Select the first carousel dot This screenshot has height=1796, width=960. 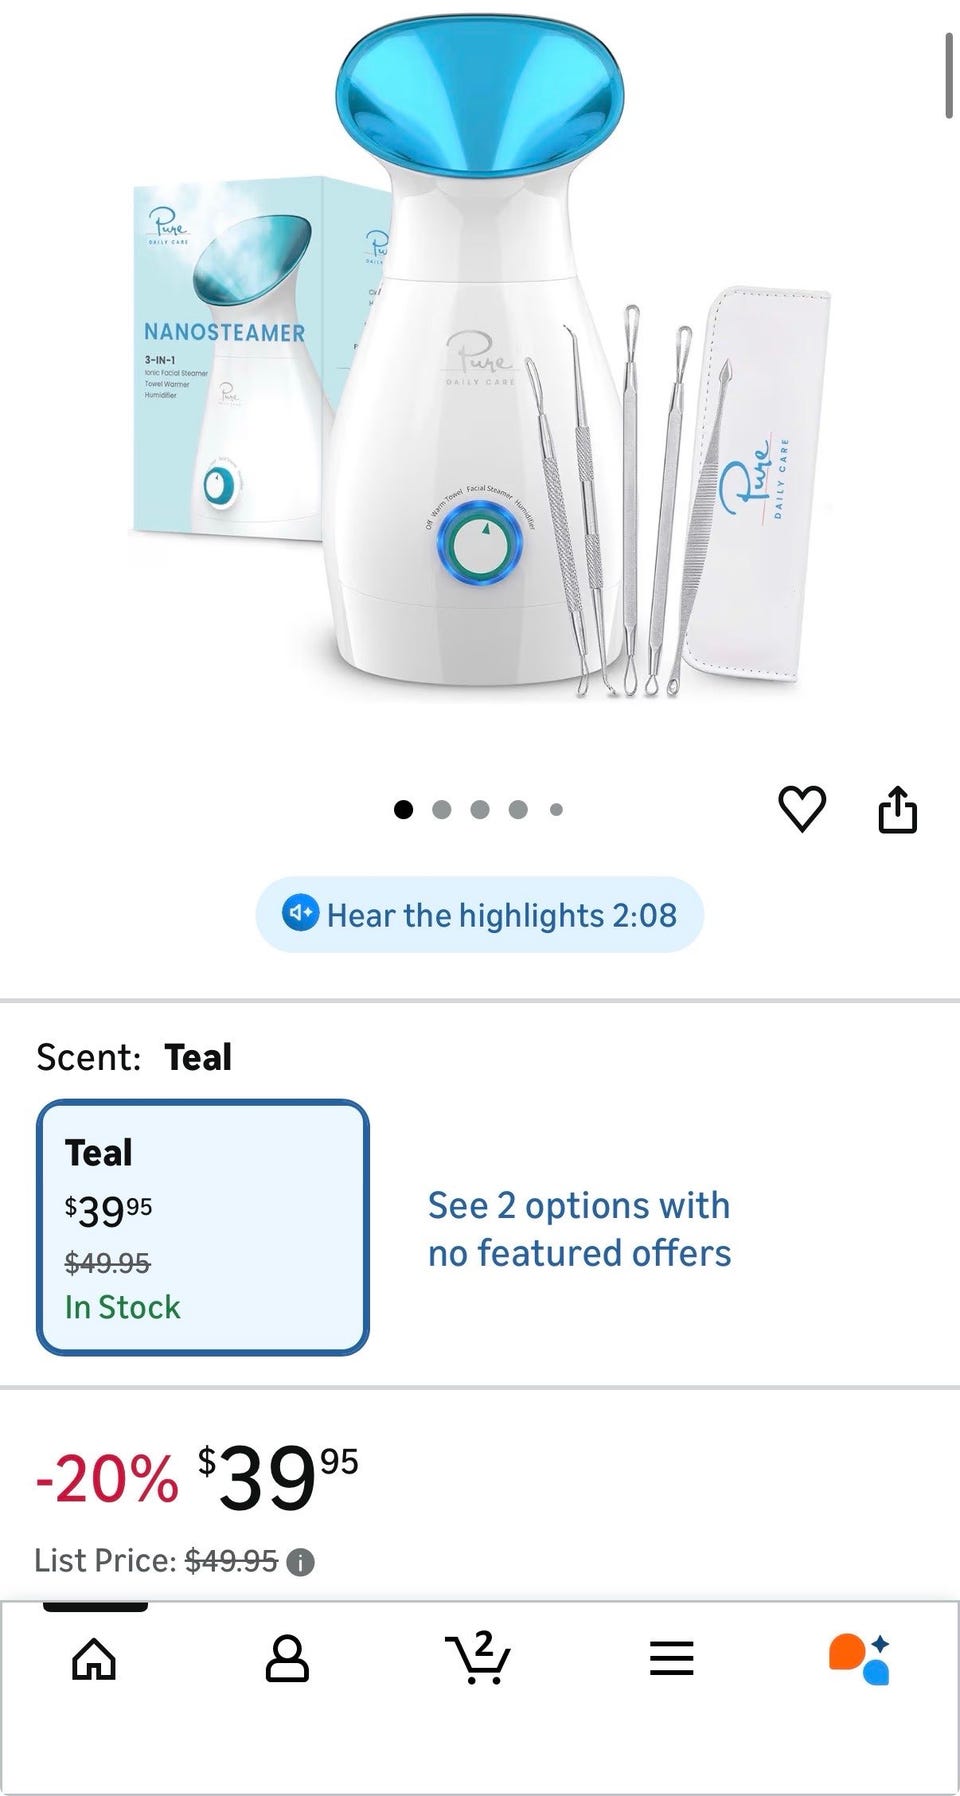pyautogui.click(x=403, y=810)
